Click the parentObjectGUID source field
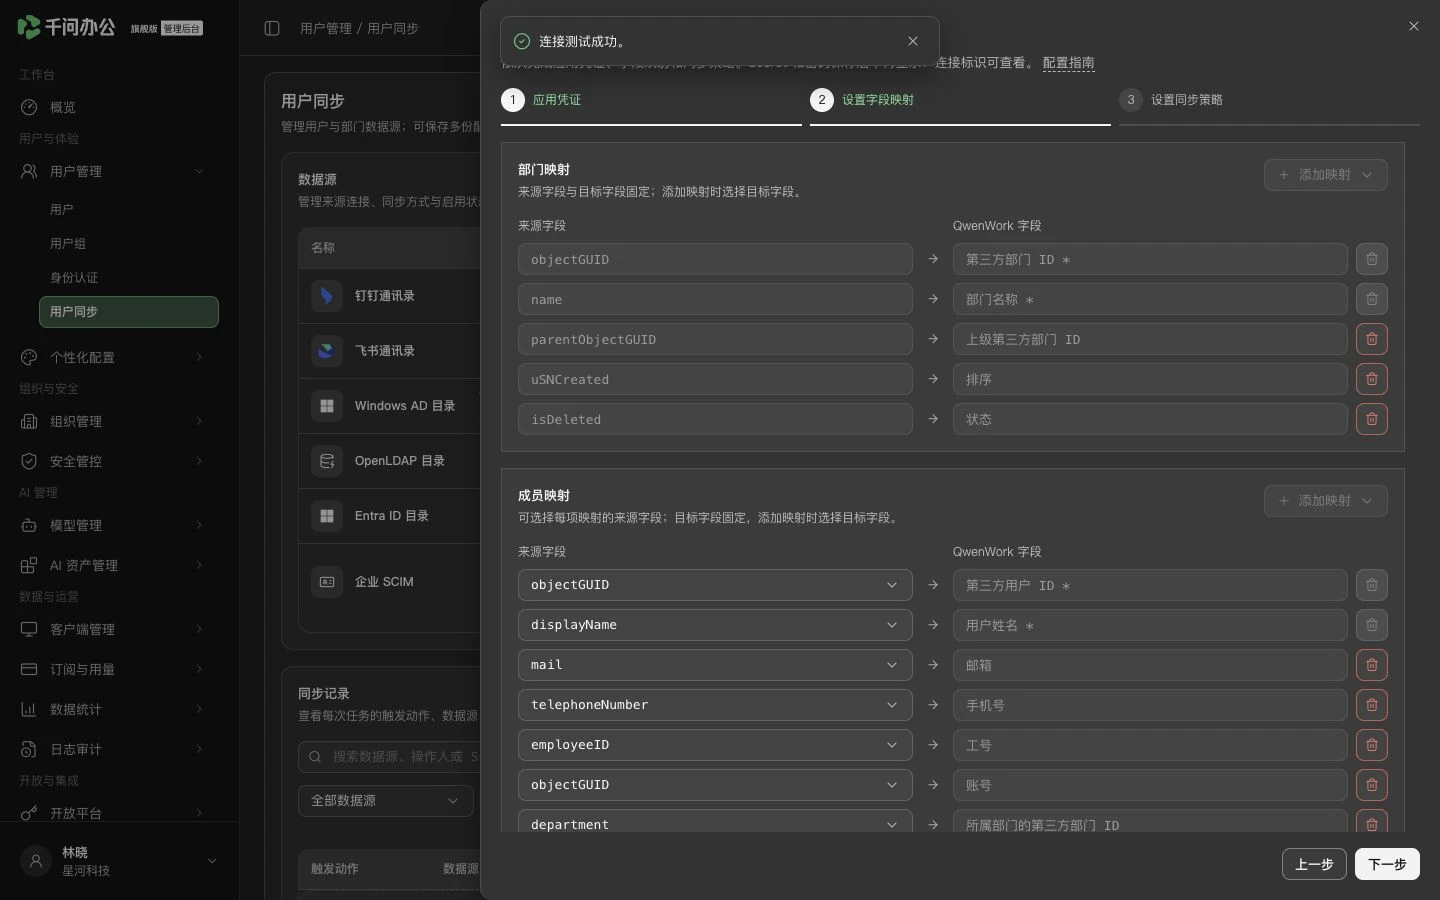1440x900 pixels. tap(715, 339)
